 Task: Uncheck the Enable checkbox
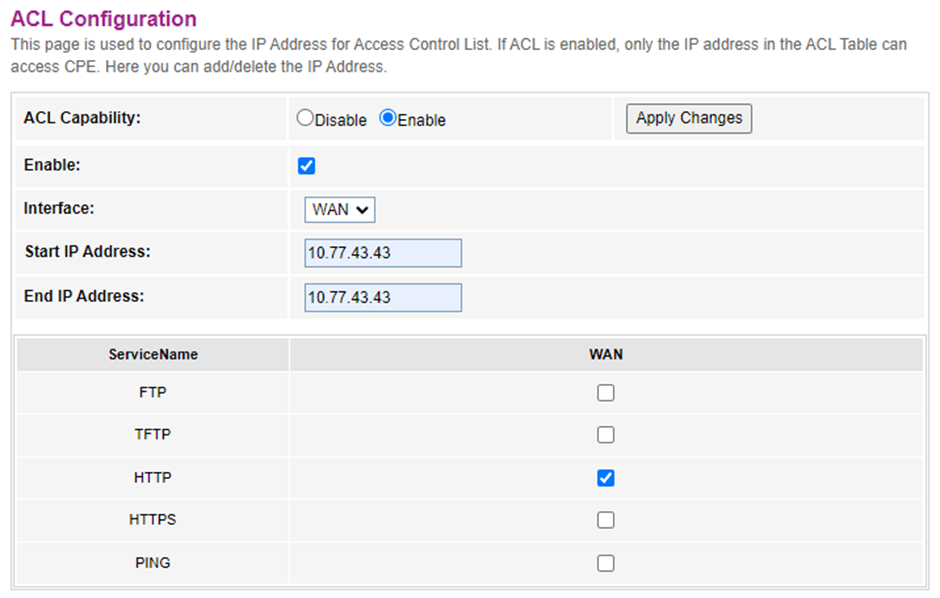coord(307,166)
